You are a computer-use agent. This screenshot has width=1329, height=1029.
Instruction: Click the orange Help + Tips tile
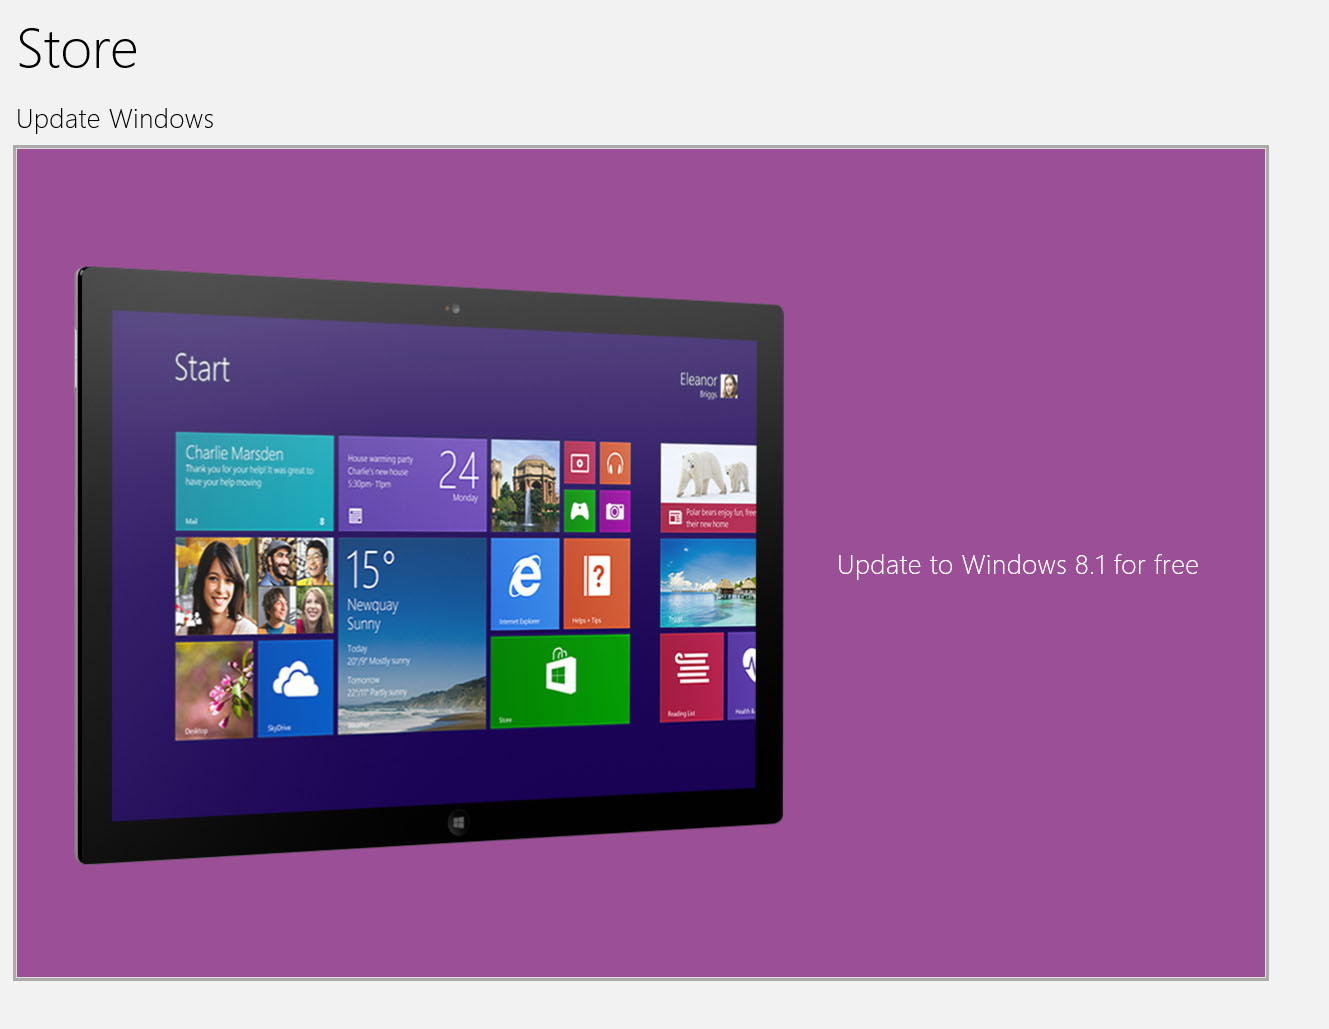(596, 582)
